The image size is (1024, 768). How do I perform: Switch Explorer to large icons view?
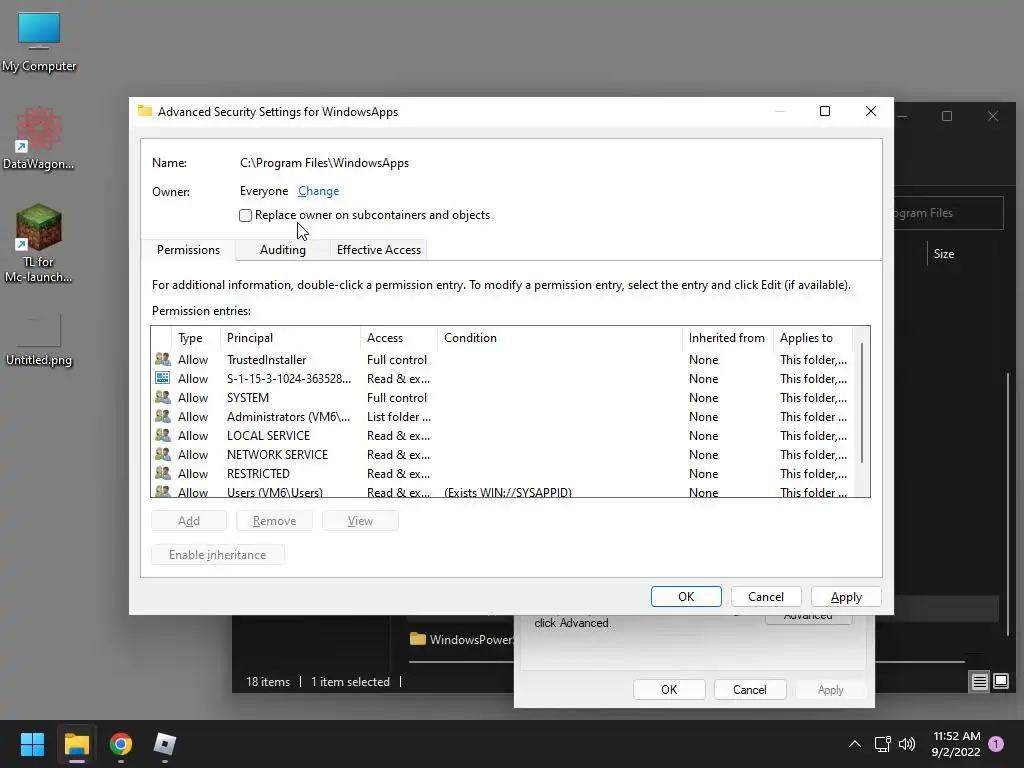point(1000,682)
